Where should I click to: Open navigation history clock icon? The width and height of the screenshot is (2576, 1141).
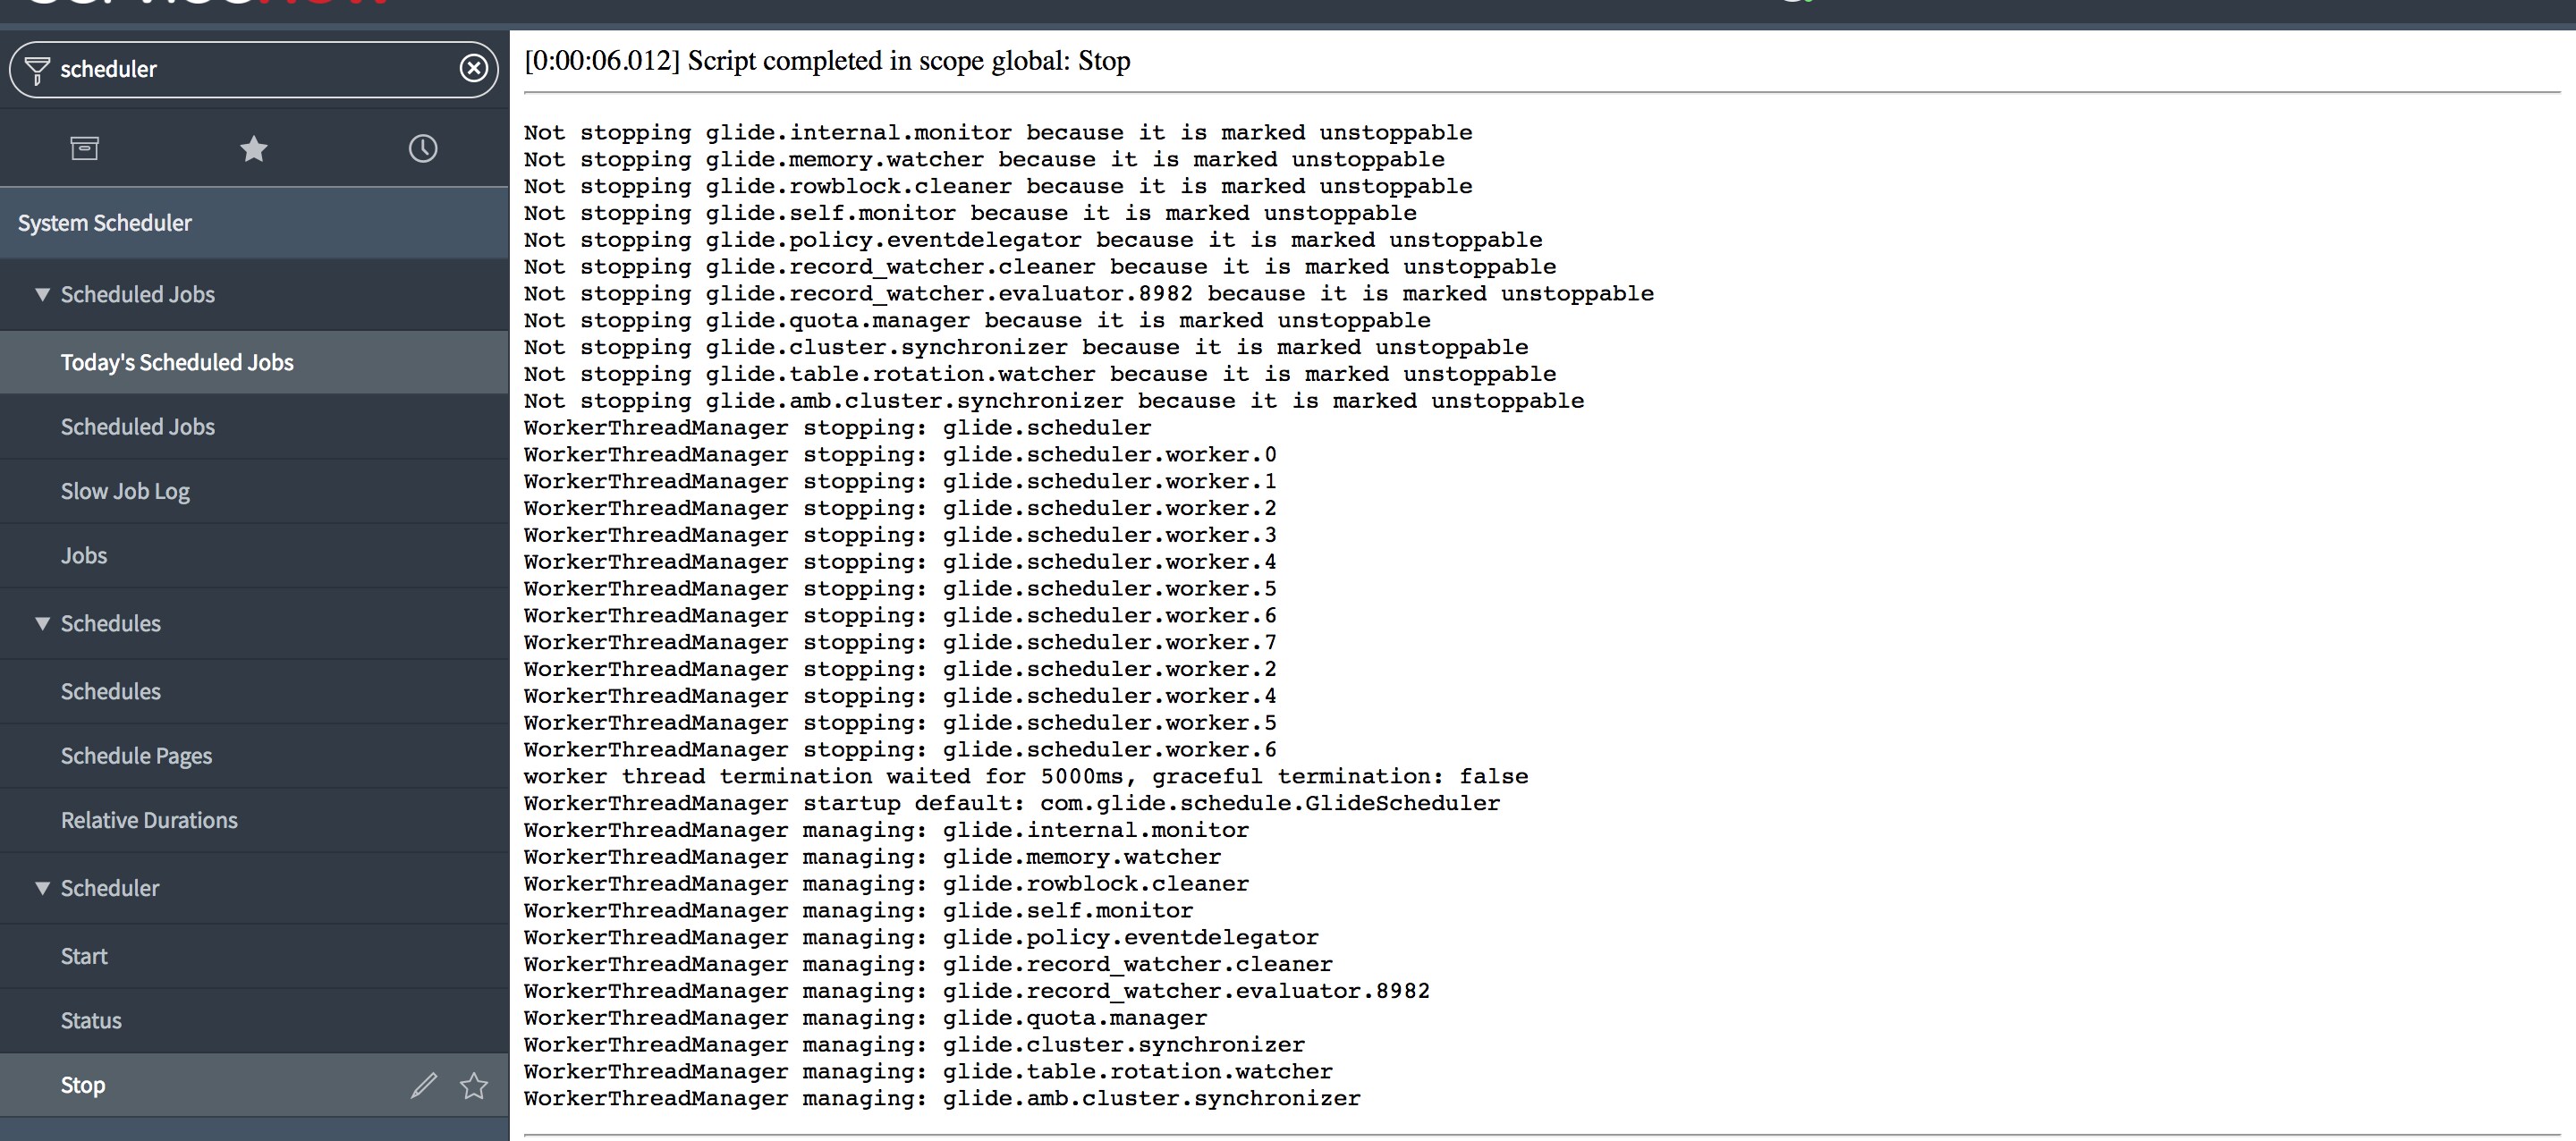(x=423, y=149)
